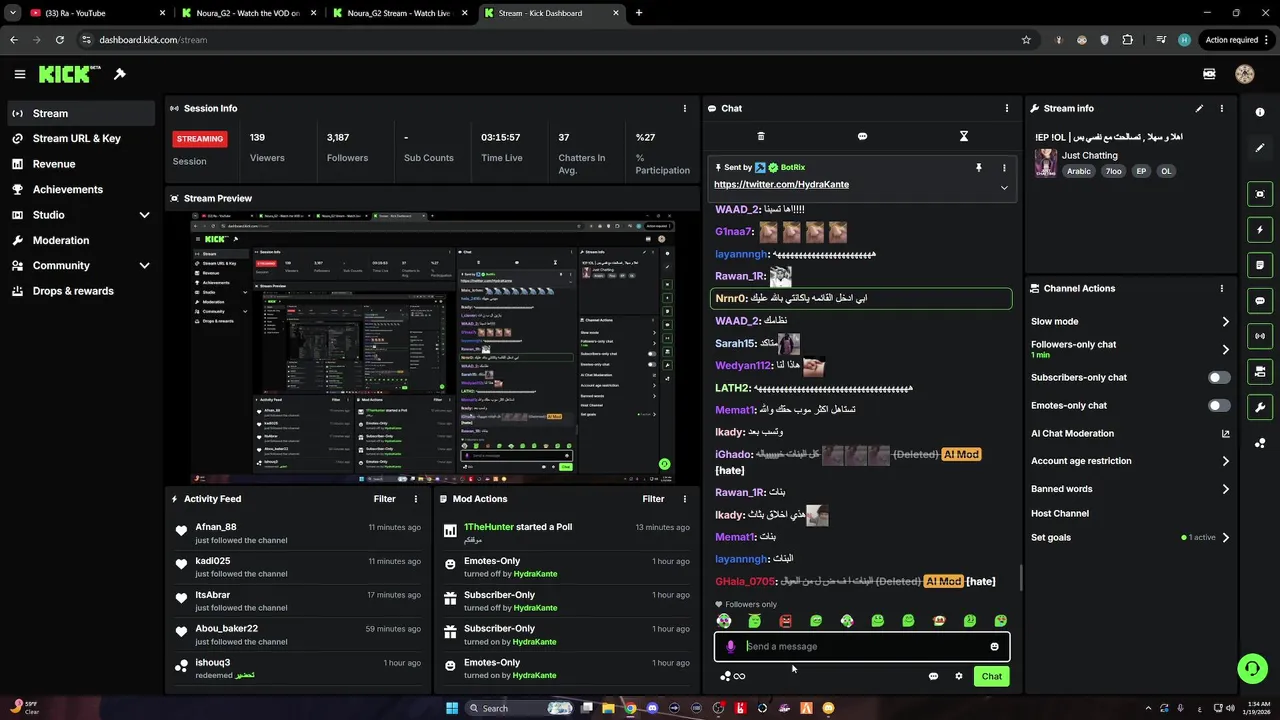Click the channel points infinity icon
Image resolution: width=1280 pixels, height=720 pixels.
pos(733,676)
